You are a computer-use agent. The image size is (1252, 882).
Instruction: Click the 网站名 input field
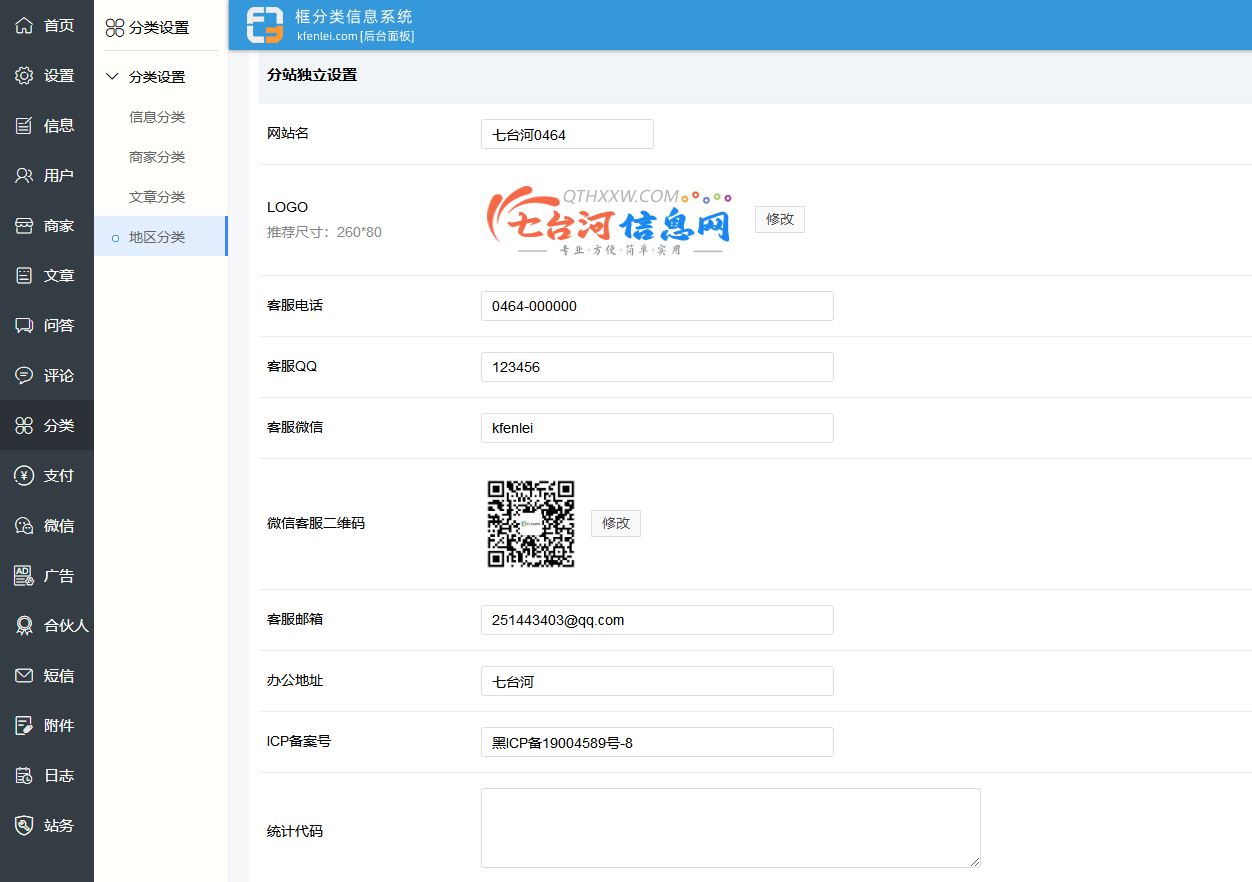pyautogui.click(x=567, y=134)
